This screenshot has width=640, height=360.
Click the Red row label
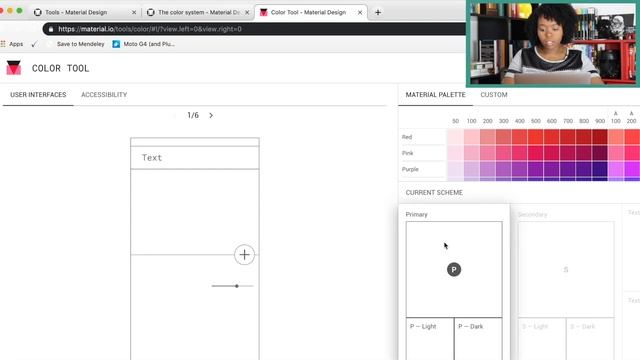pyautogui.click(x=407, y=137)
